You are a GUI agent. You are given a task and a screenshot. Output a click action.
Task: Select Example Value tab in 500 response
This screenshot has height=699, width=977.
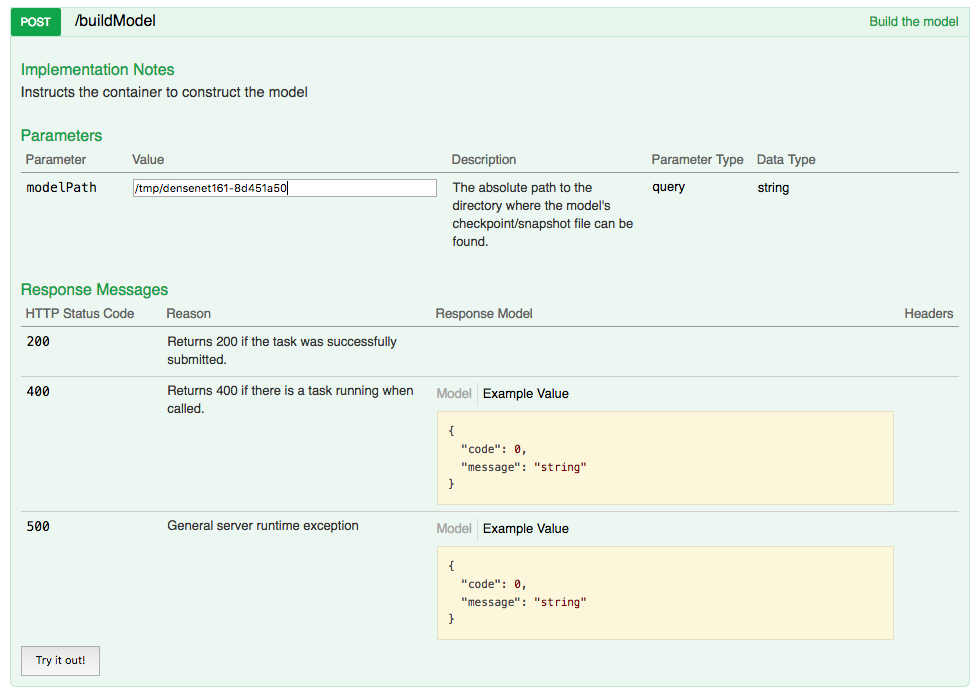pyautogui.click(x=525, y=528)
